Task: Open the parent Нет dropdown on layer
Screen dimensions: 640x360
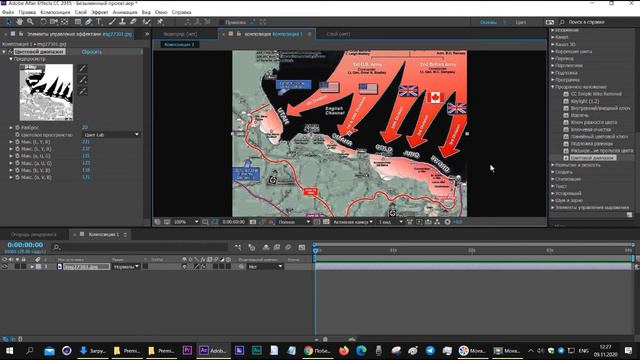Action: 265,267
